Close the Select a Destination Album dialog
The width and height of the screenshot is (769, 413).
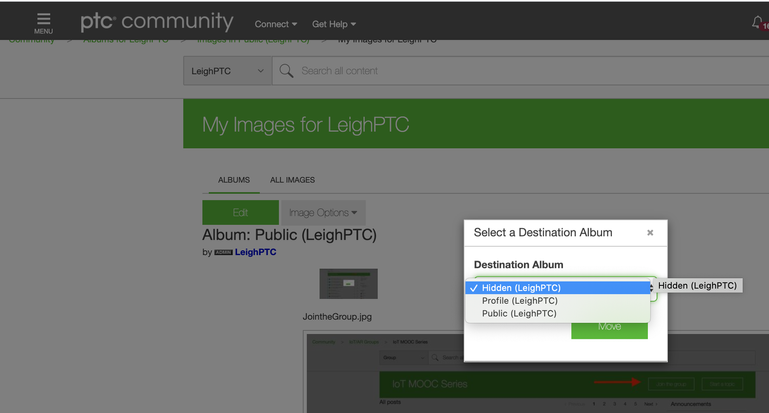(650, 233)
